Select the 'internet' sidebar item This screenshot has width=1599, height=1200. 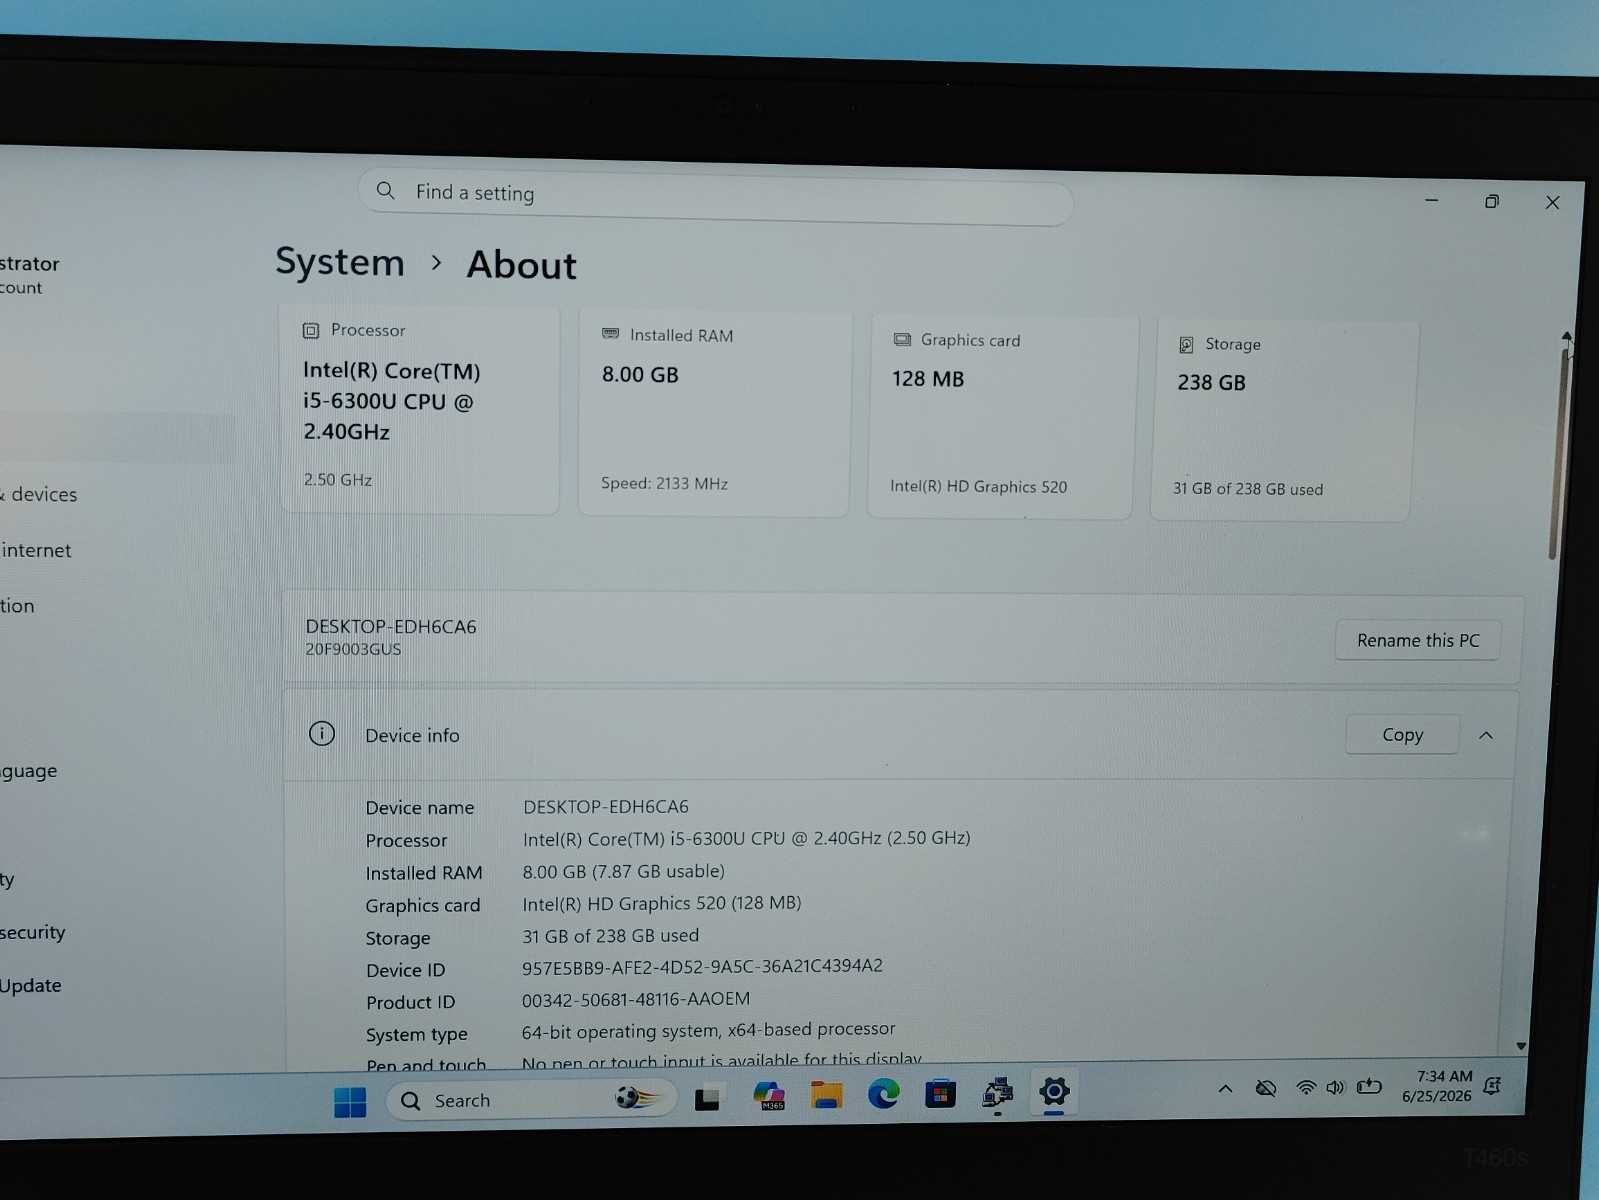pyautogui.click(x=37, y=550)
